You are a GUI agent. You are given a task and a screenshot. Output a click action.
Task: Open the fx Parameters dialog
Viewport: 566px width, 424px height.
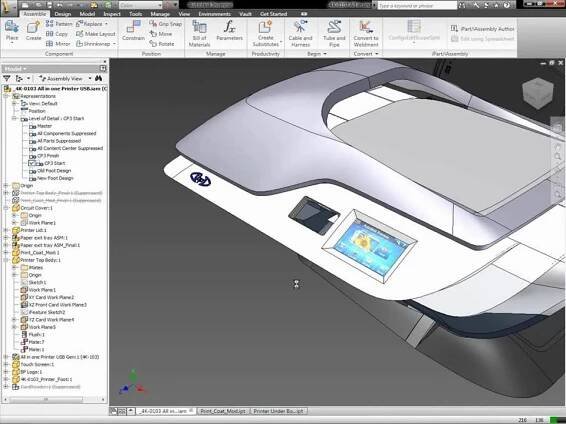[x=230, y=30]
